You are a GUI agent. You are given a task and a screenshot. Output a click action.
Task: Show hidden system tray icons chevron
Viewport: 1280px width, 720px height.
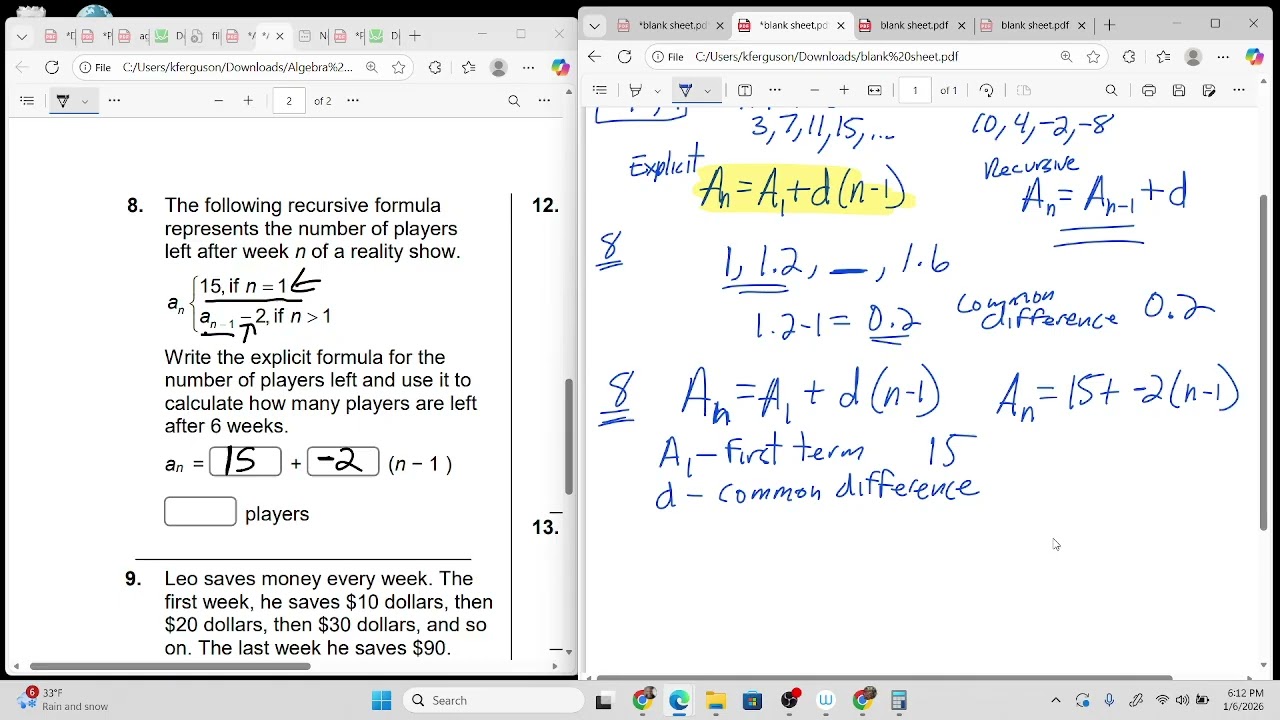point(1056,701)
